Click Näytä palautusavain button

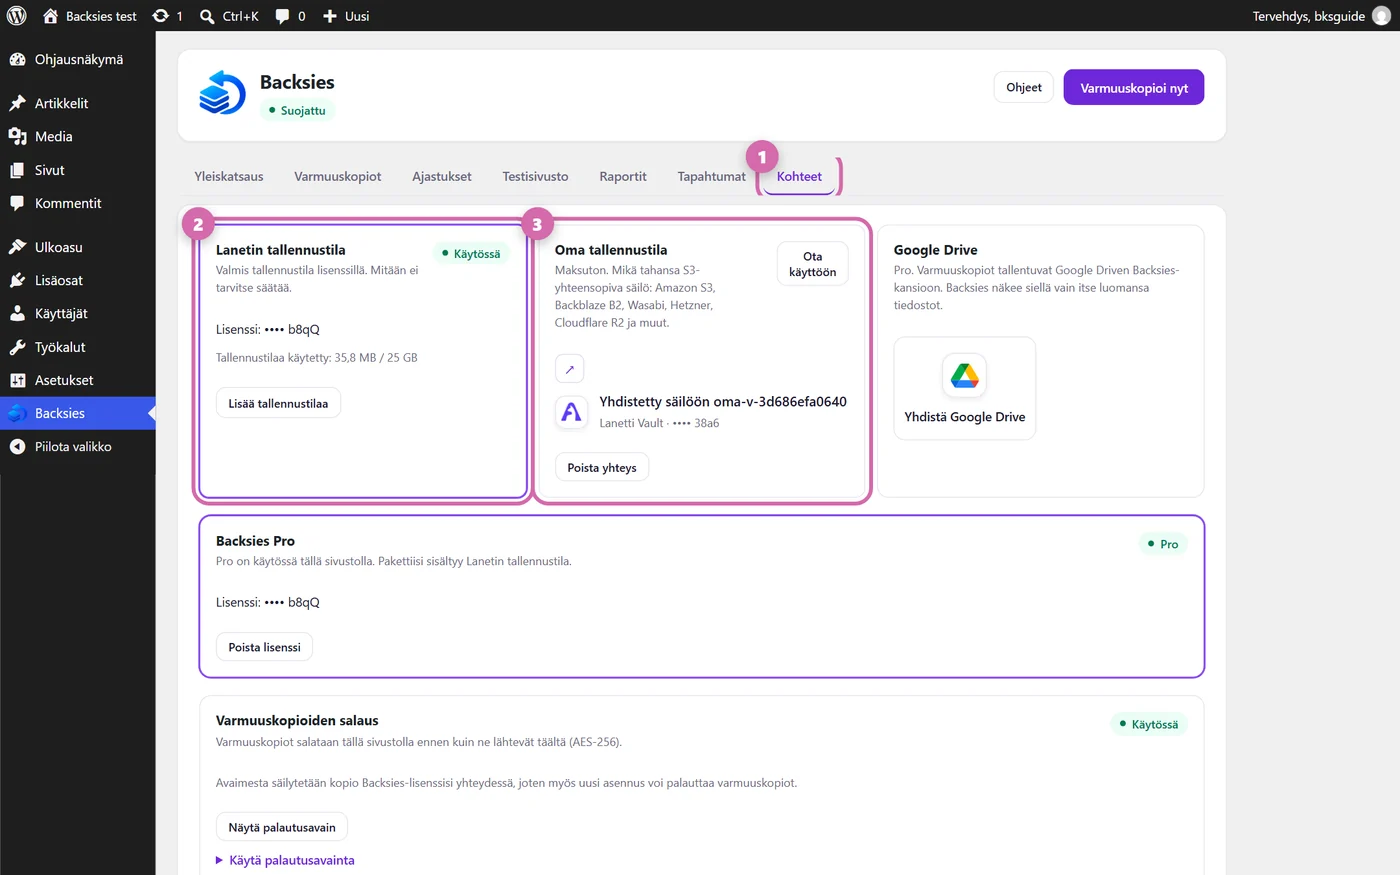[282, 827]
